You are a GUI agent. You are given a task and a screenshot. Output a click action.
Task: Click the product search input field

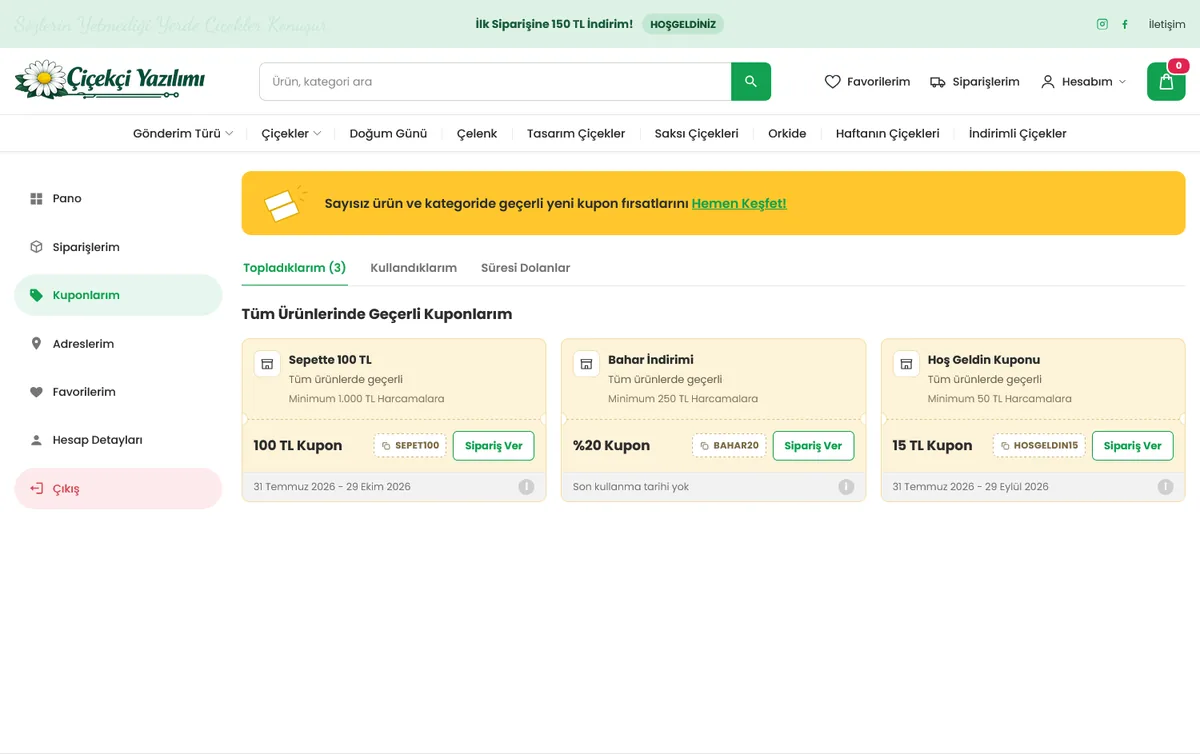pyautogui.click(x=495, y=82)
